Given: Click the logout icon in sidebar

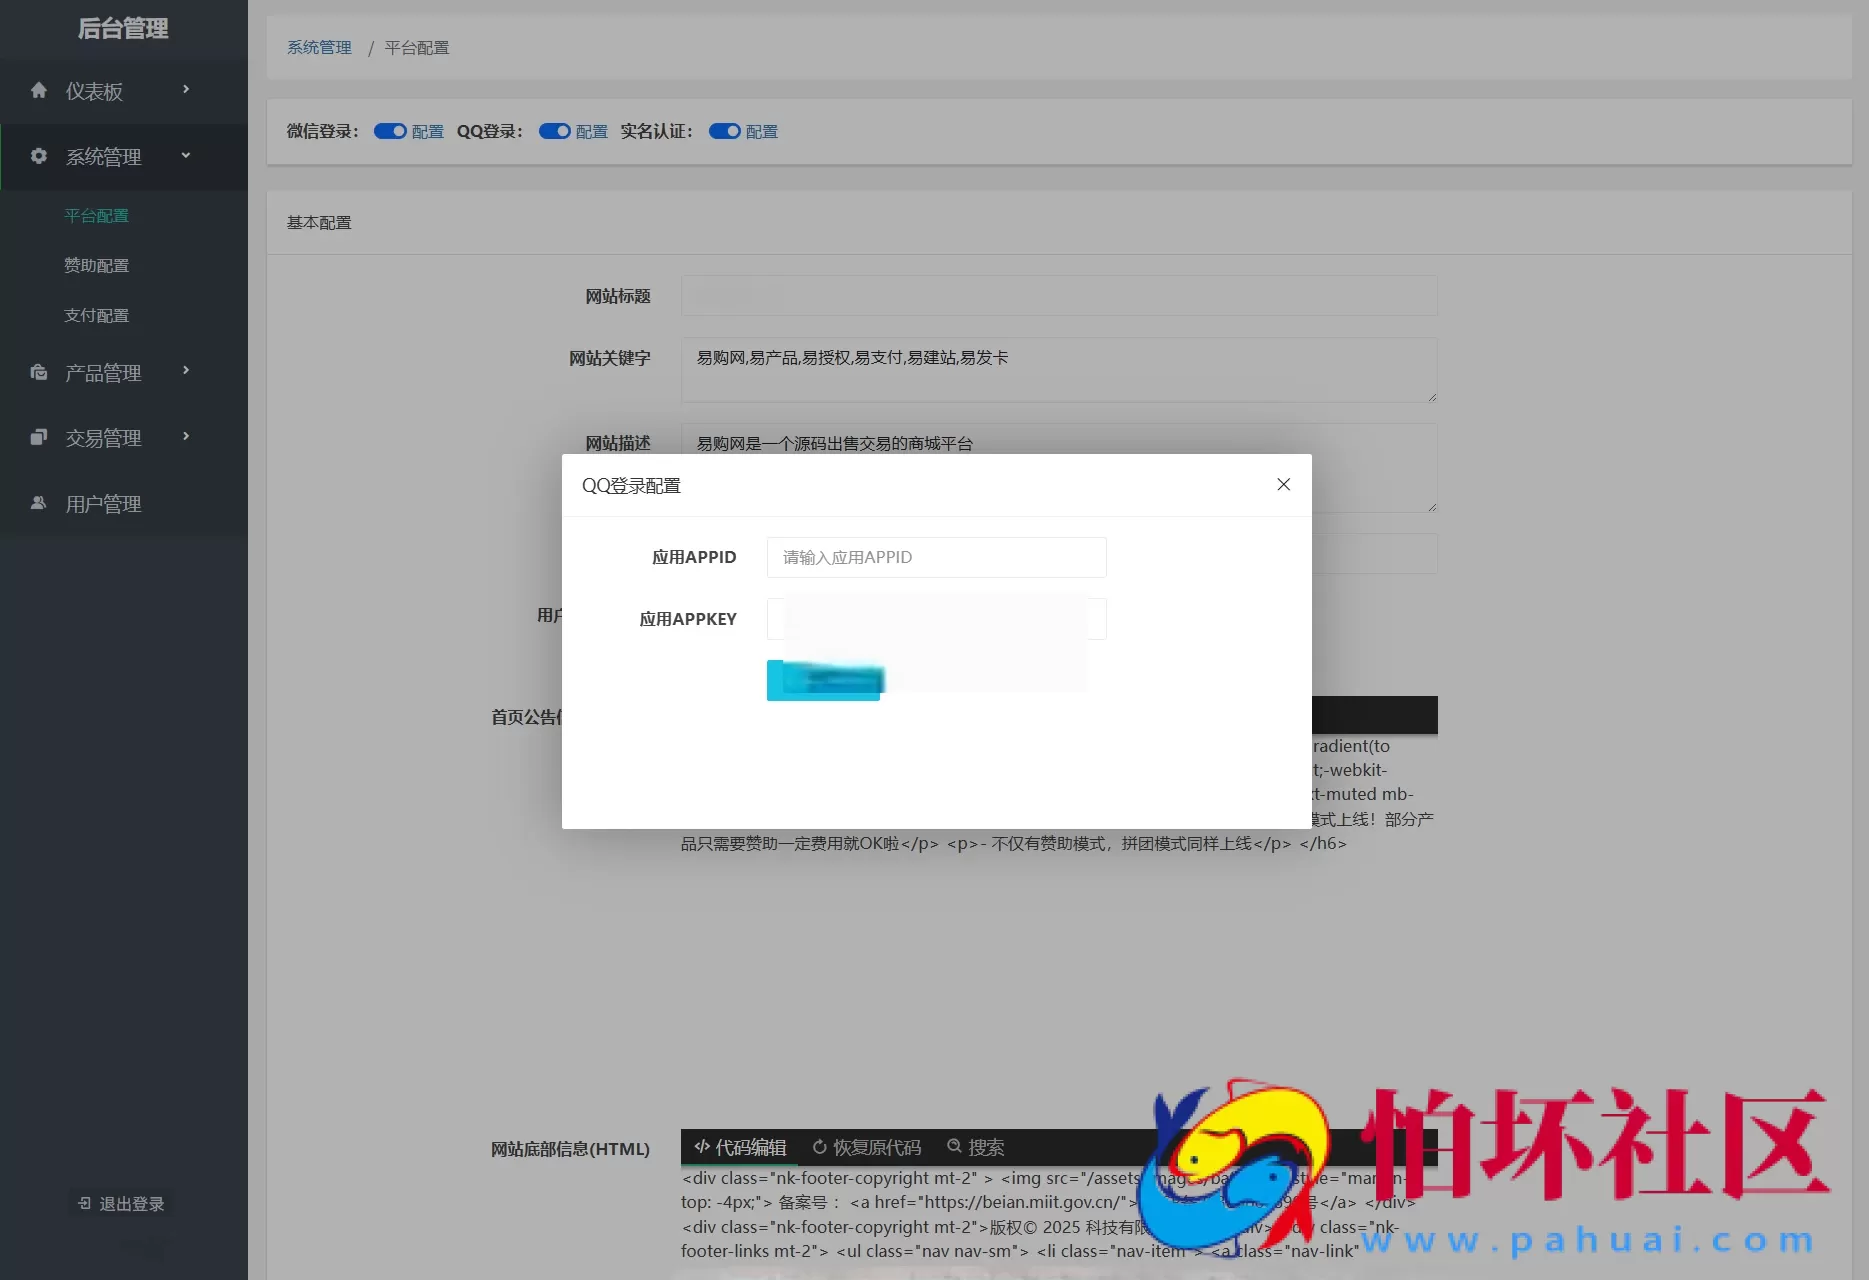Looking at the screenshot, I should tap(85, 1203).
